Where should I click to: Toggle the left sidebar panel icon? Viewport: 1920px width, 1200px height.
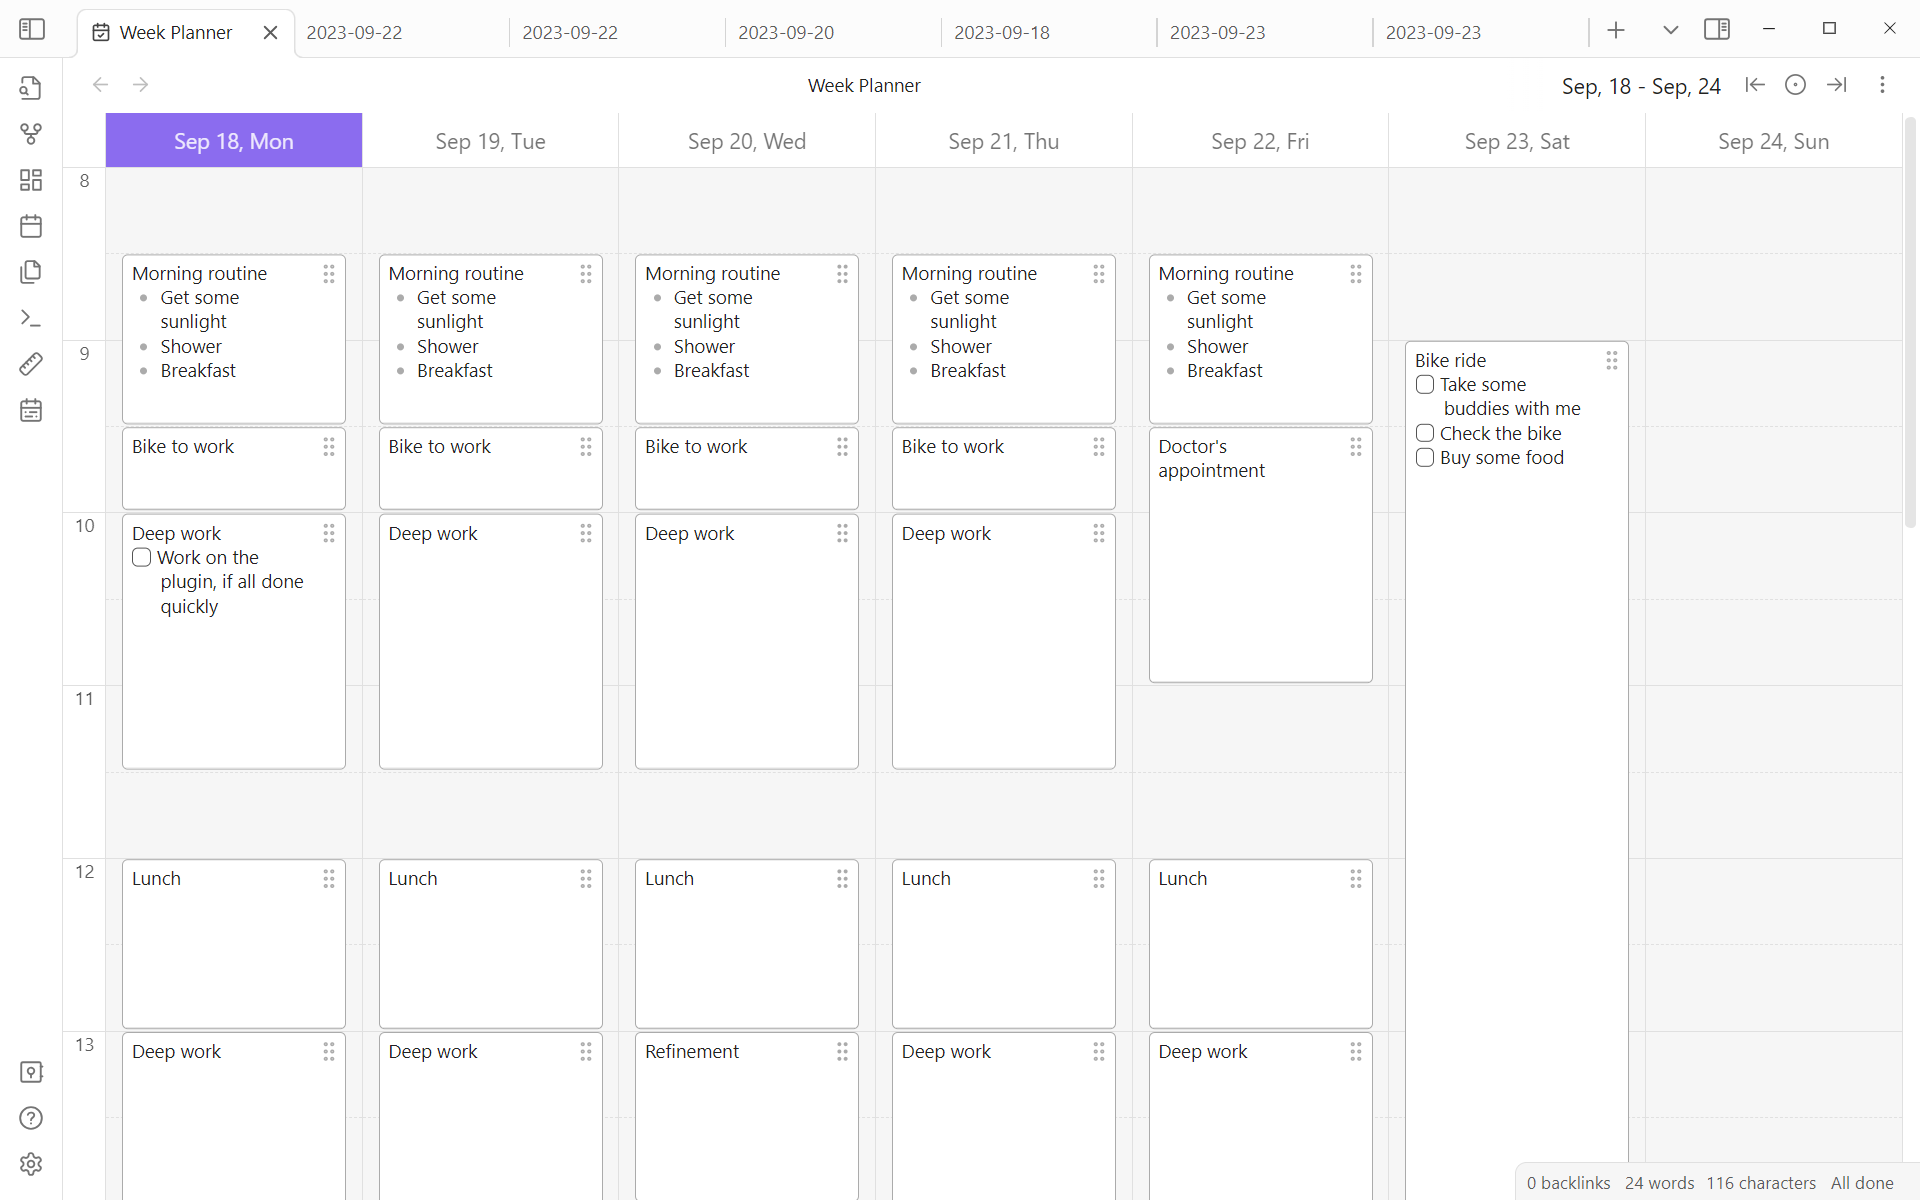coord(32,30)
